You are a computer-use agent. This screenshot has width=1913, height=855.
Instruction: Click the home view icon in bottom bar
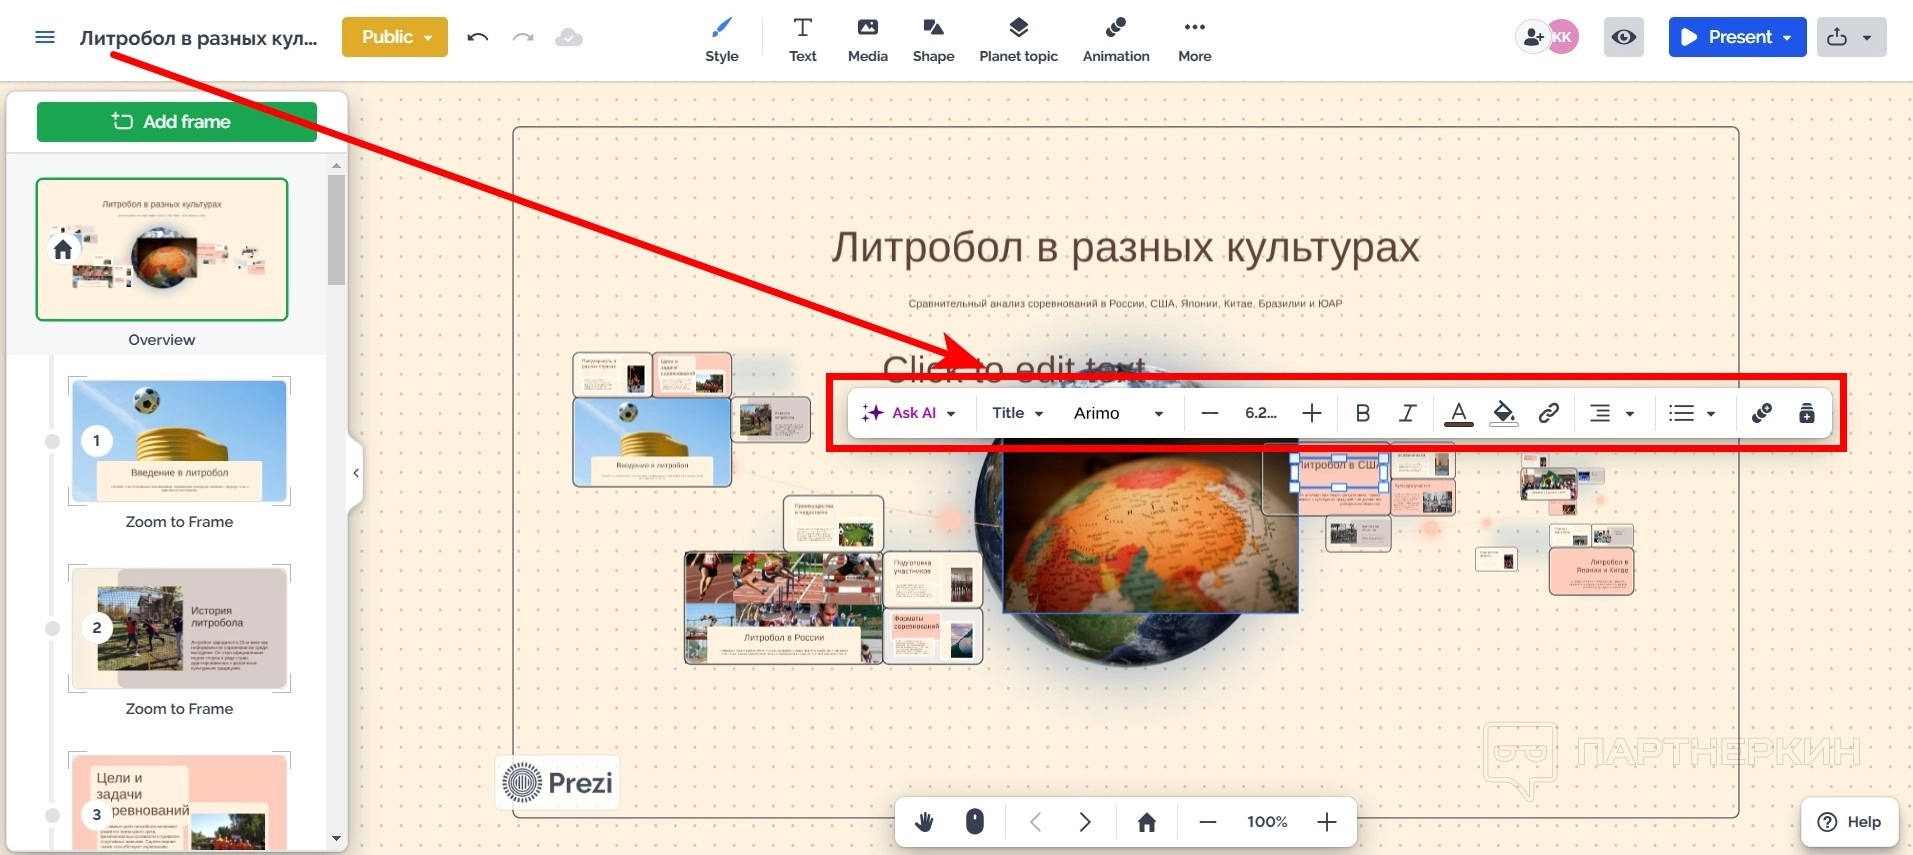[1146, 822]
